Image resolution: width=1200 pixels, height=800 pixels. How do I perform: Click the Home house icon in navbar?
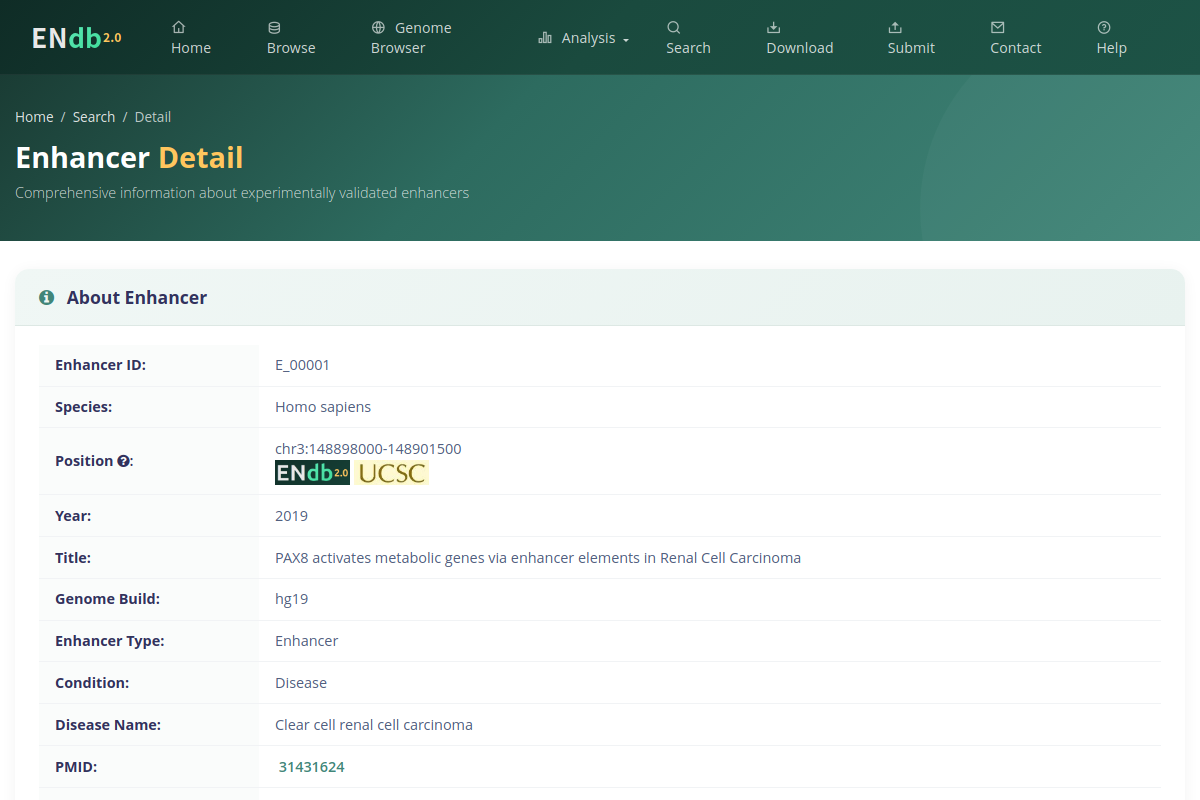point(178,27)
